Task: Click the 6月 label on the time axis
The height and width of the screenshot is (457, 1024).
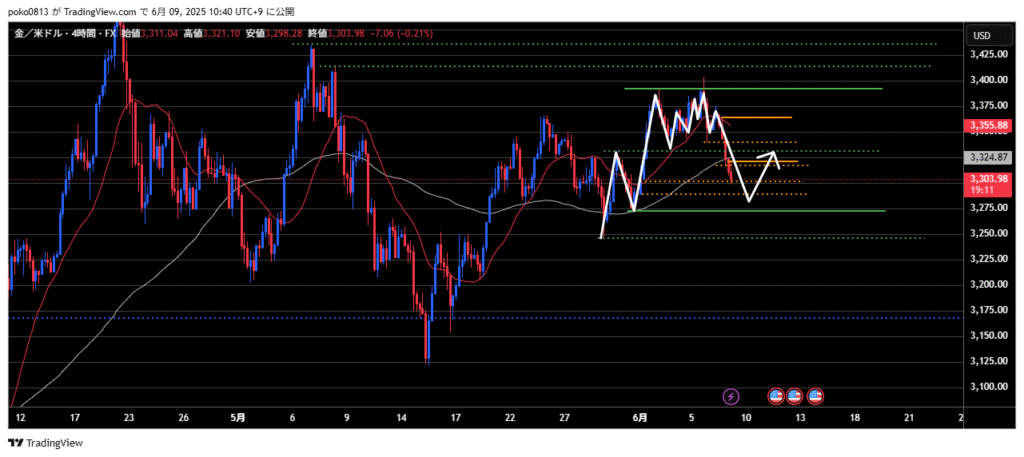Action: click(x=640, y=416)
